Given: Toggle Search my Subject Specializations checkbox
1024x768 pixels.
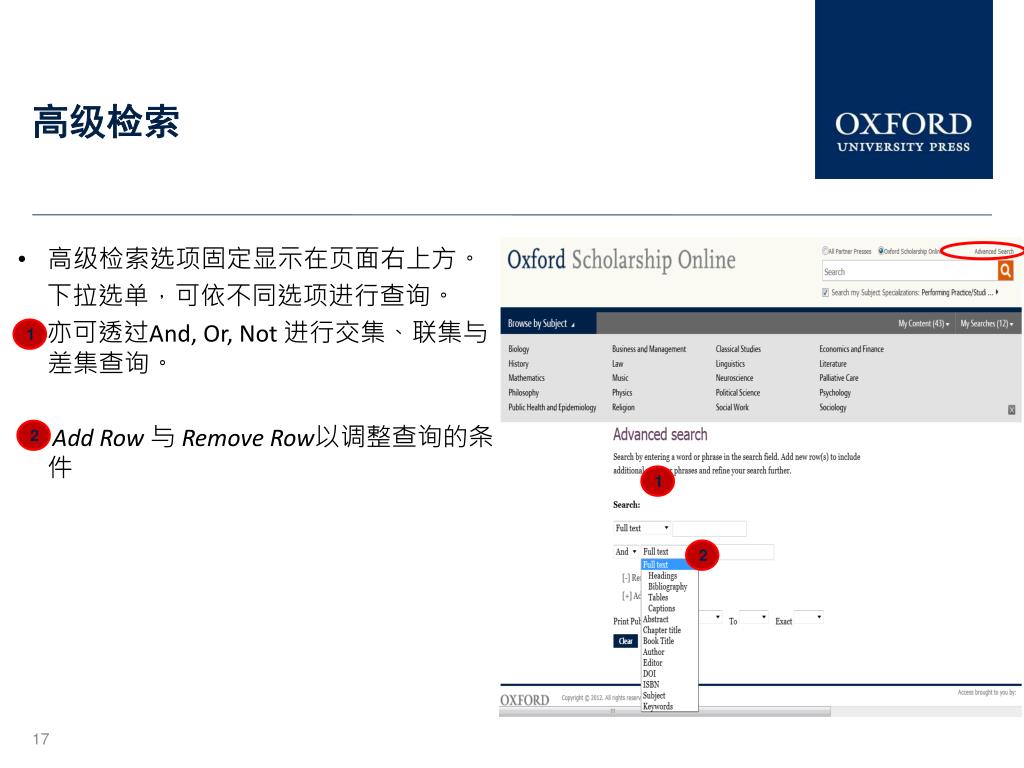Looking at the screenshot, I should (x=825, y=293).
